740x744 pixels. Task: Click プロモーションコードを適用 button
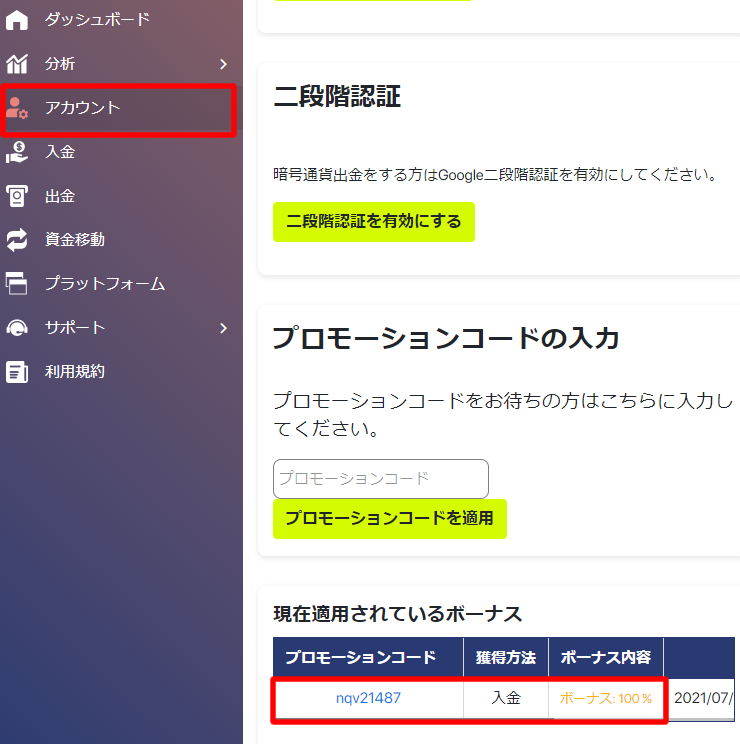(390, 519)
